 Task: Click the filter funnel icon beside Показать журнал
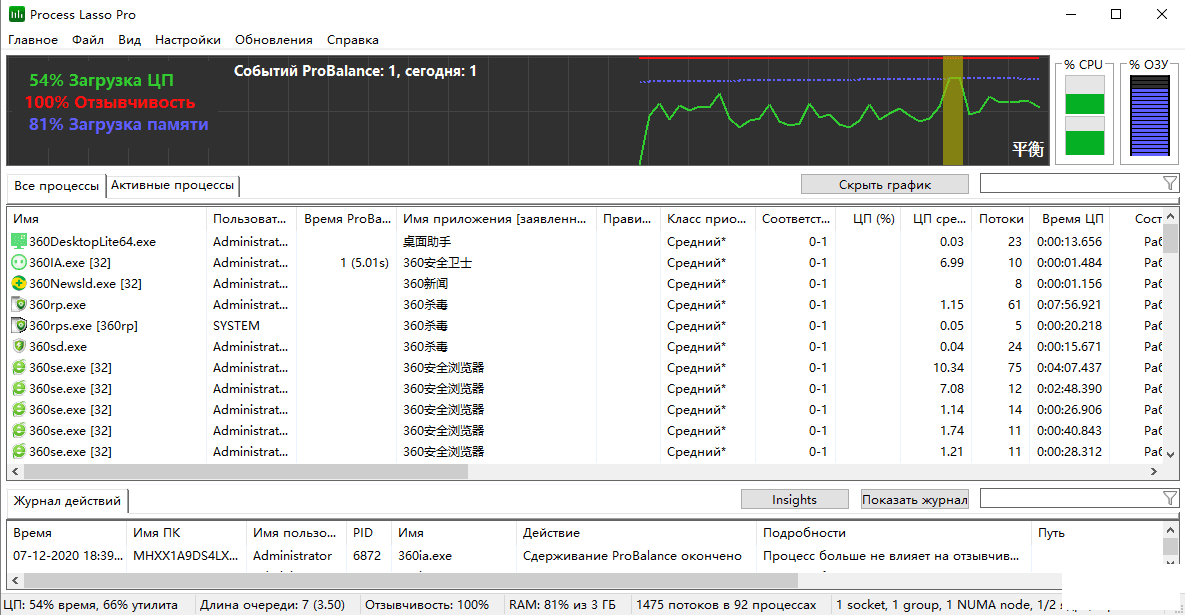point(1169,499)
